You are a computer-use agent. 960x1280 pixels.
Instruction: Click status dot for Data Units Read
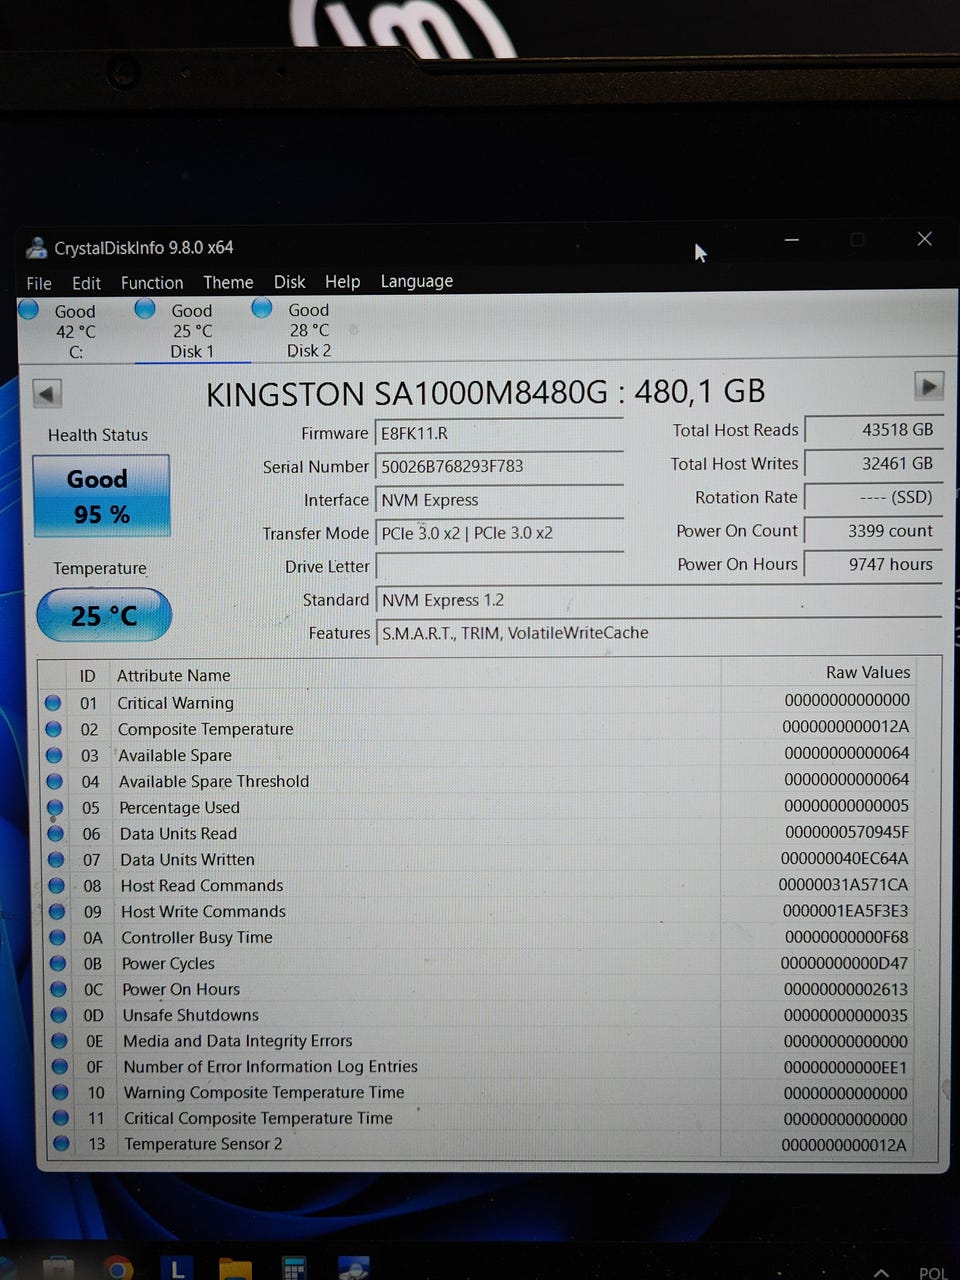56,833
